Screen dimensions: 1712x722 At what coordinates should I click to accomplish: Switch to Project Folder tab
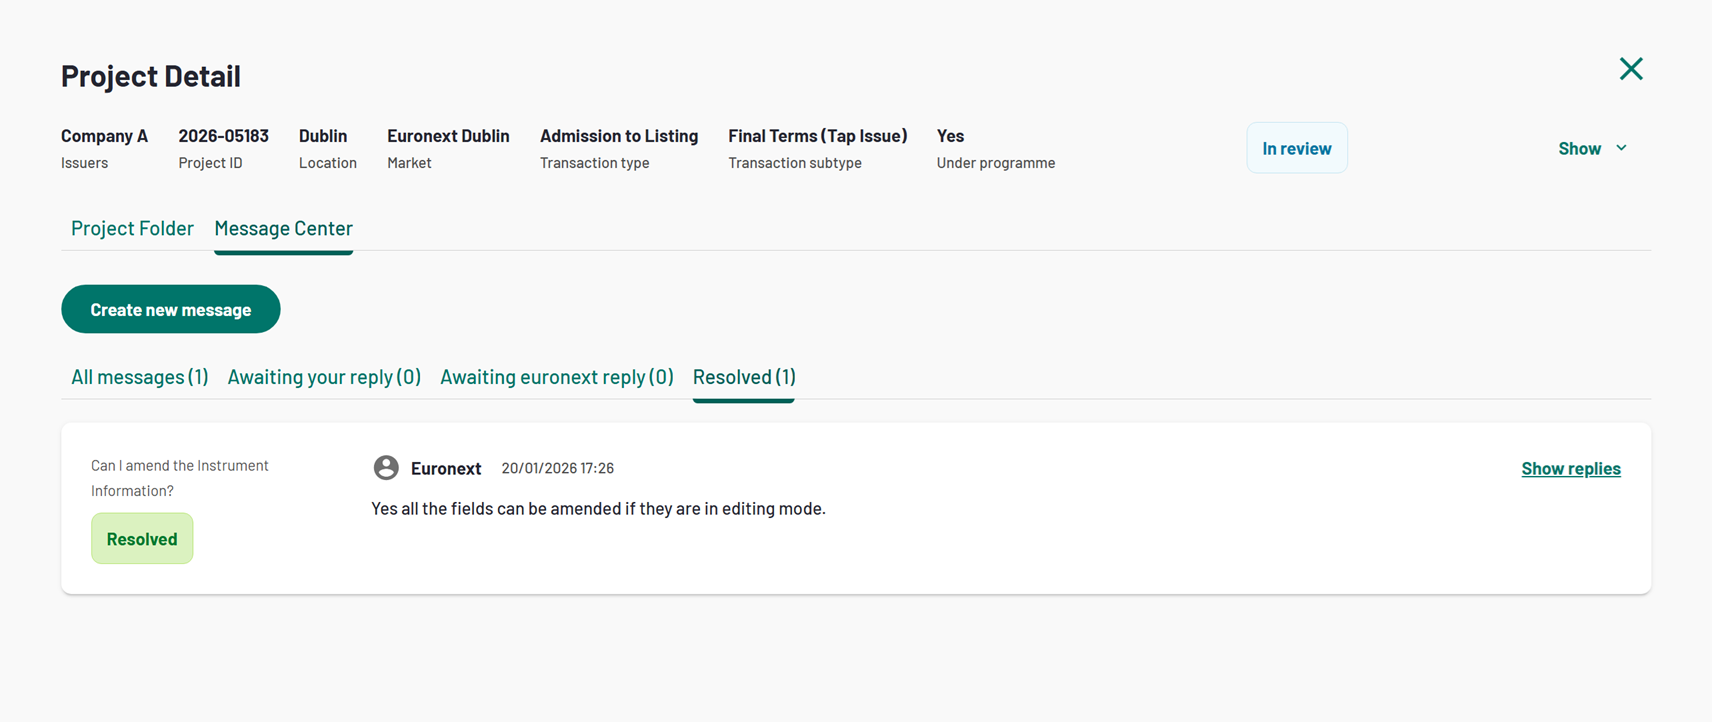pos(132,228)
